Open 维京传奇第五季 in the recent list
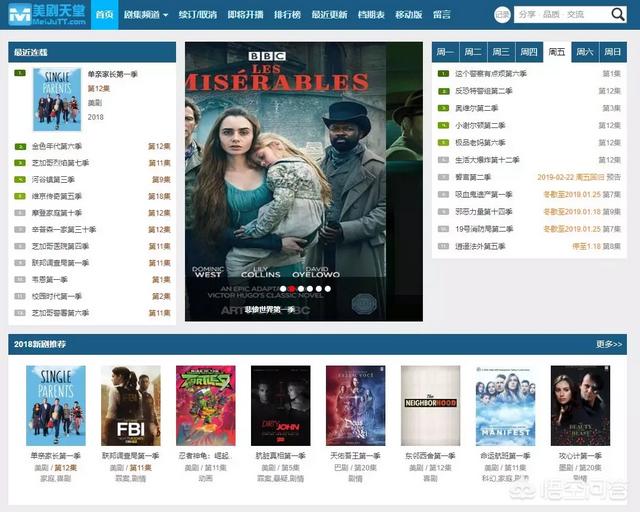The width and height of the screenshot is (640, 512). pos(57,196)
